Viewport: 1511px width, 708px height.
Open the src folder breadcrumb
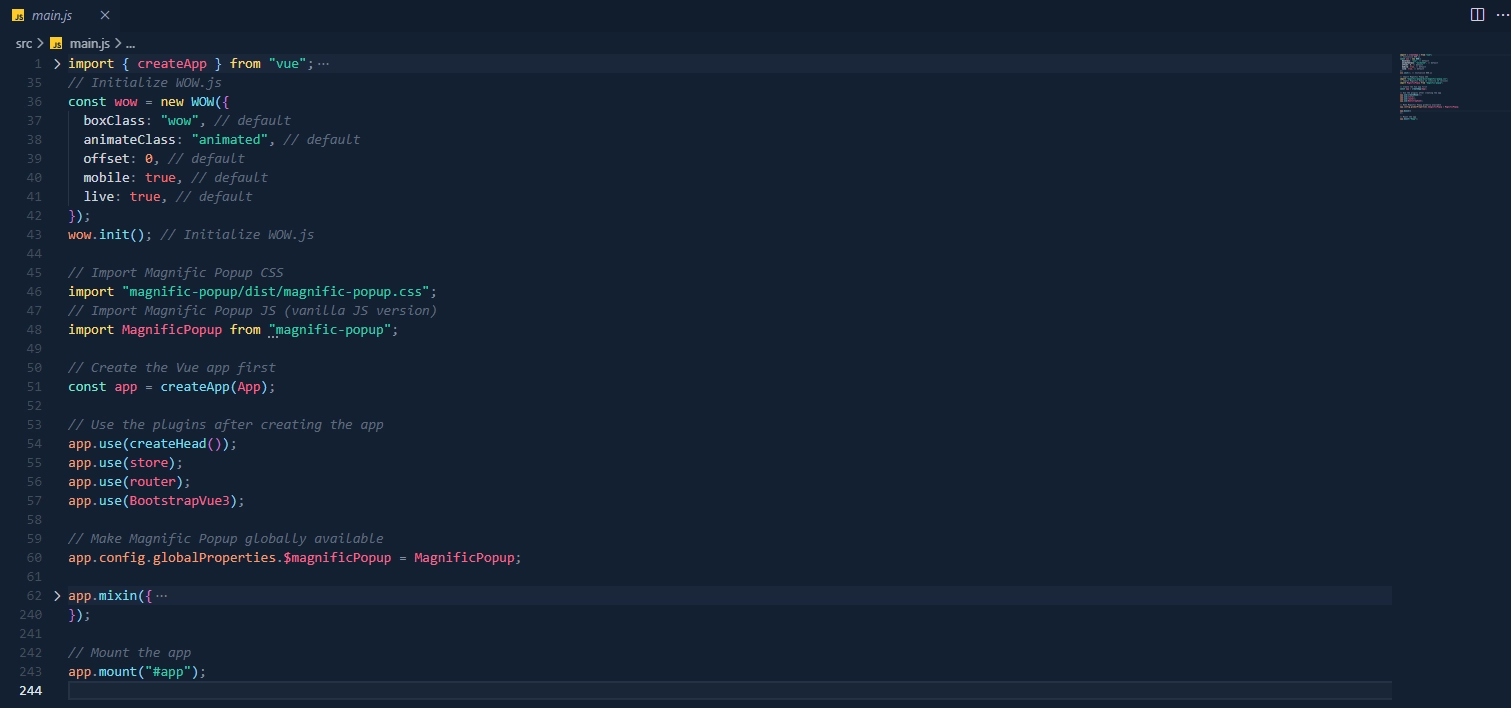24,43
